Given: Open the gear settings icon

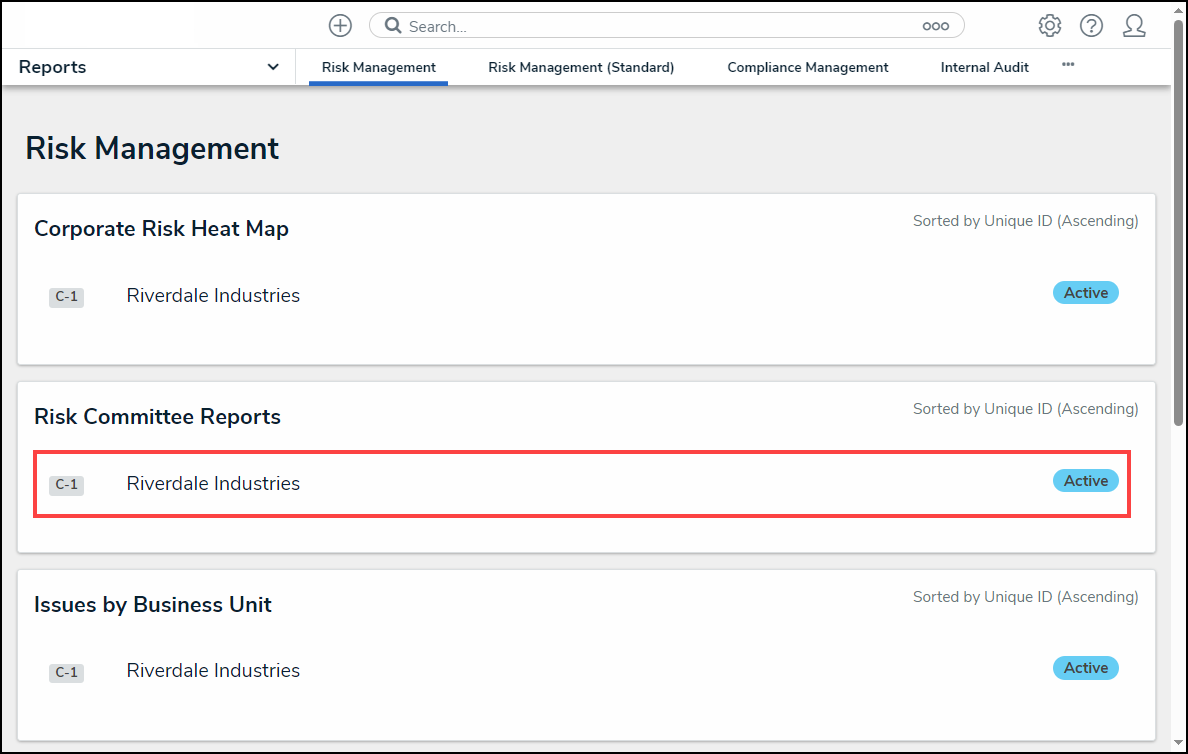Looking at the screenshot, I should (1049, 26).
